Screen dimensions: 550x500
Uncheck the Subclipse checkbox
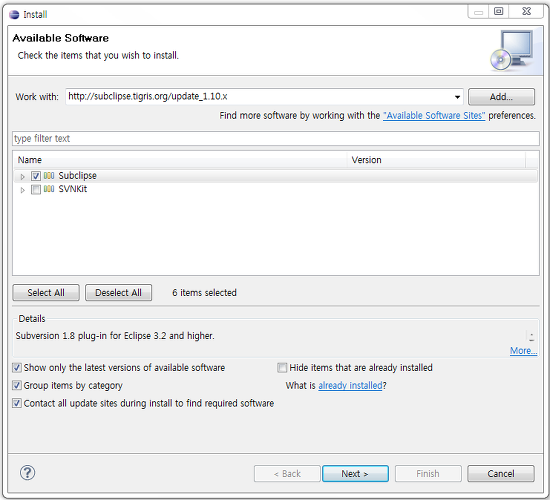(x=36, y=176)
